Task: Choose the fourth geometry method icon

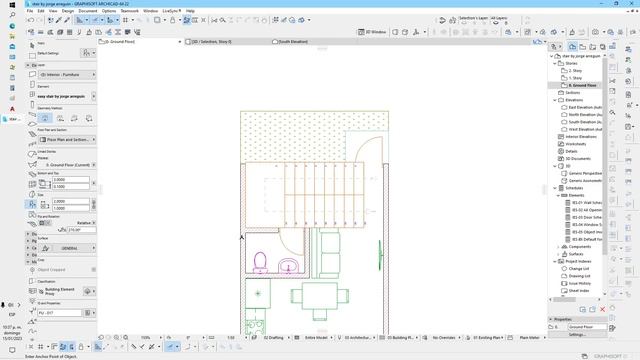Action: (89, 118)
